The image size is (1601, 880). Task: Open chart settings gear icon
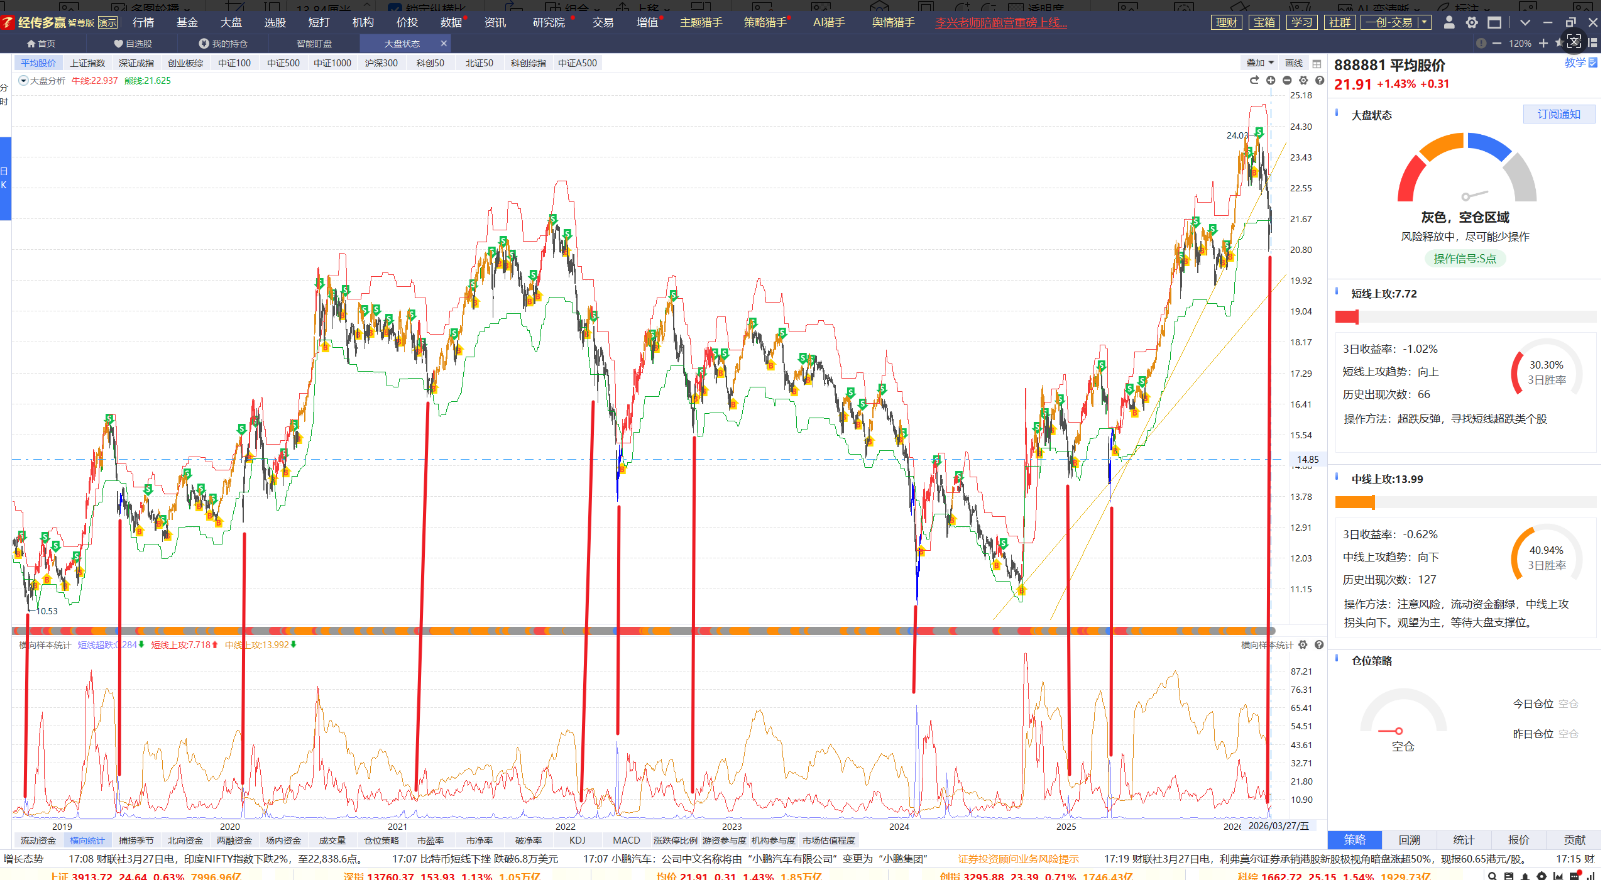click(1303, 81)
